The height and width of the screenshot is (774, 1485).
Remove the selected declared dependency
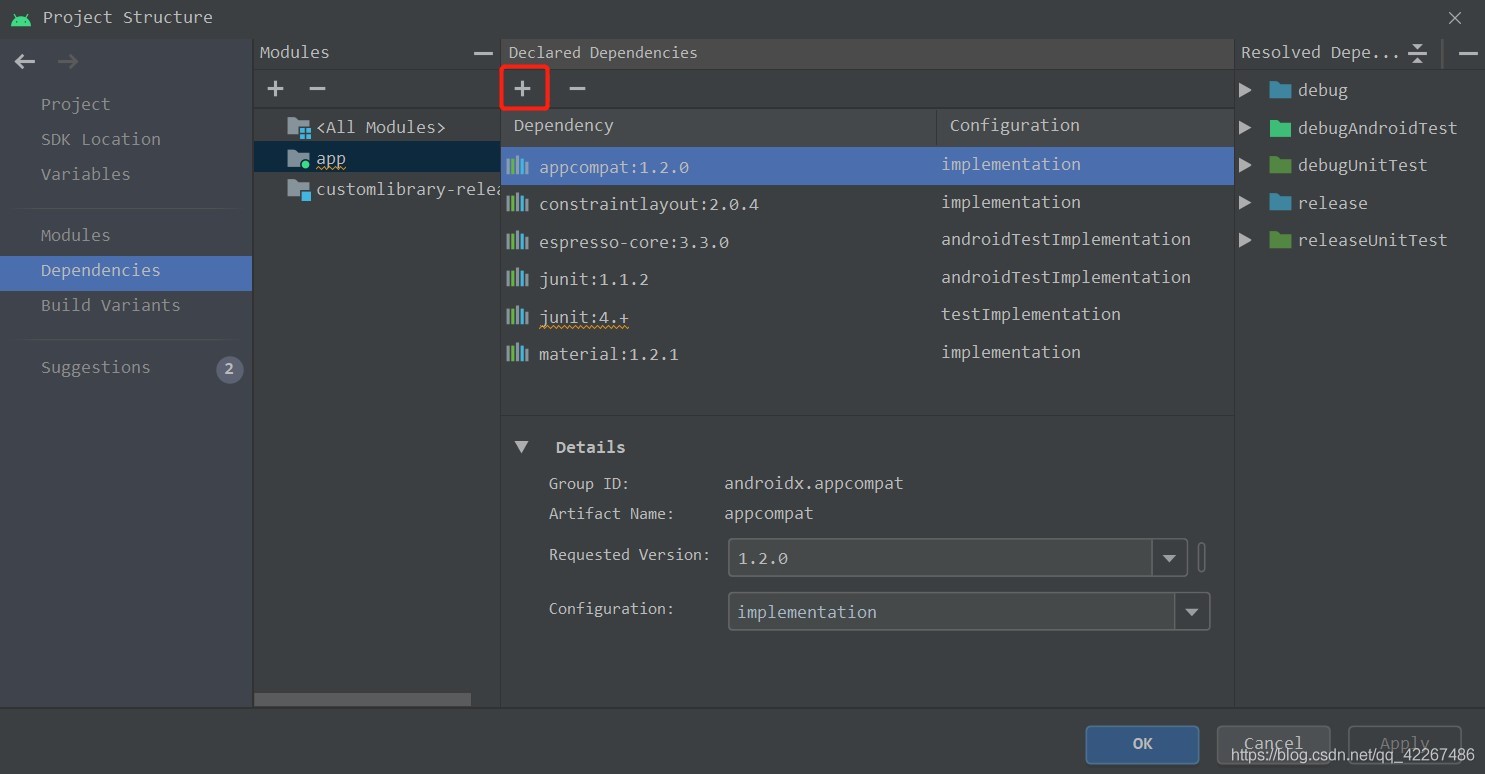tap(577, 88)
